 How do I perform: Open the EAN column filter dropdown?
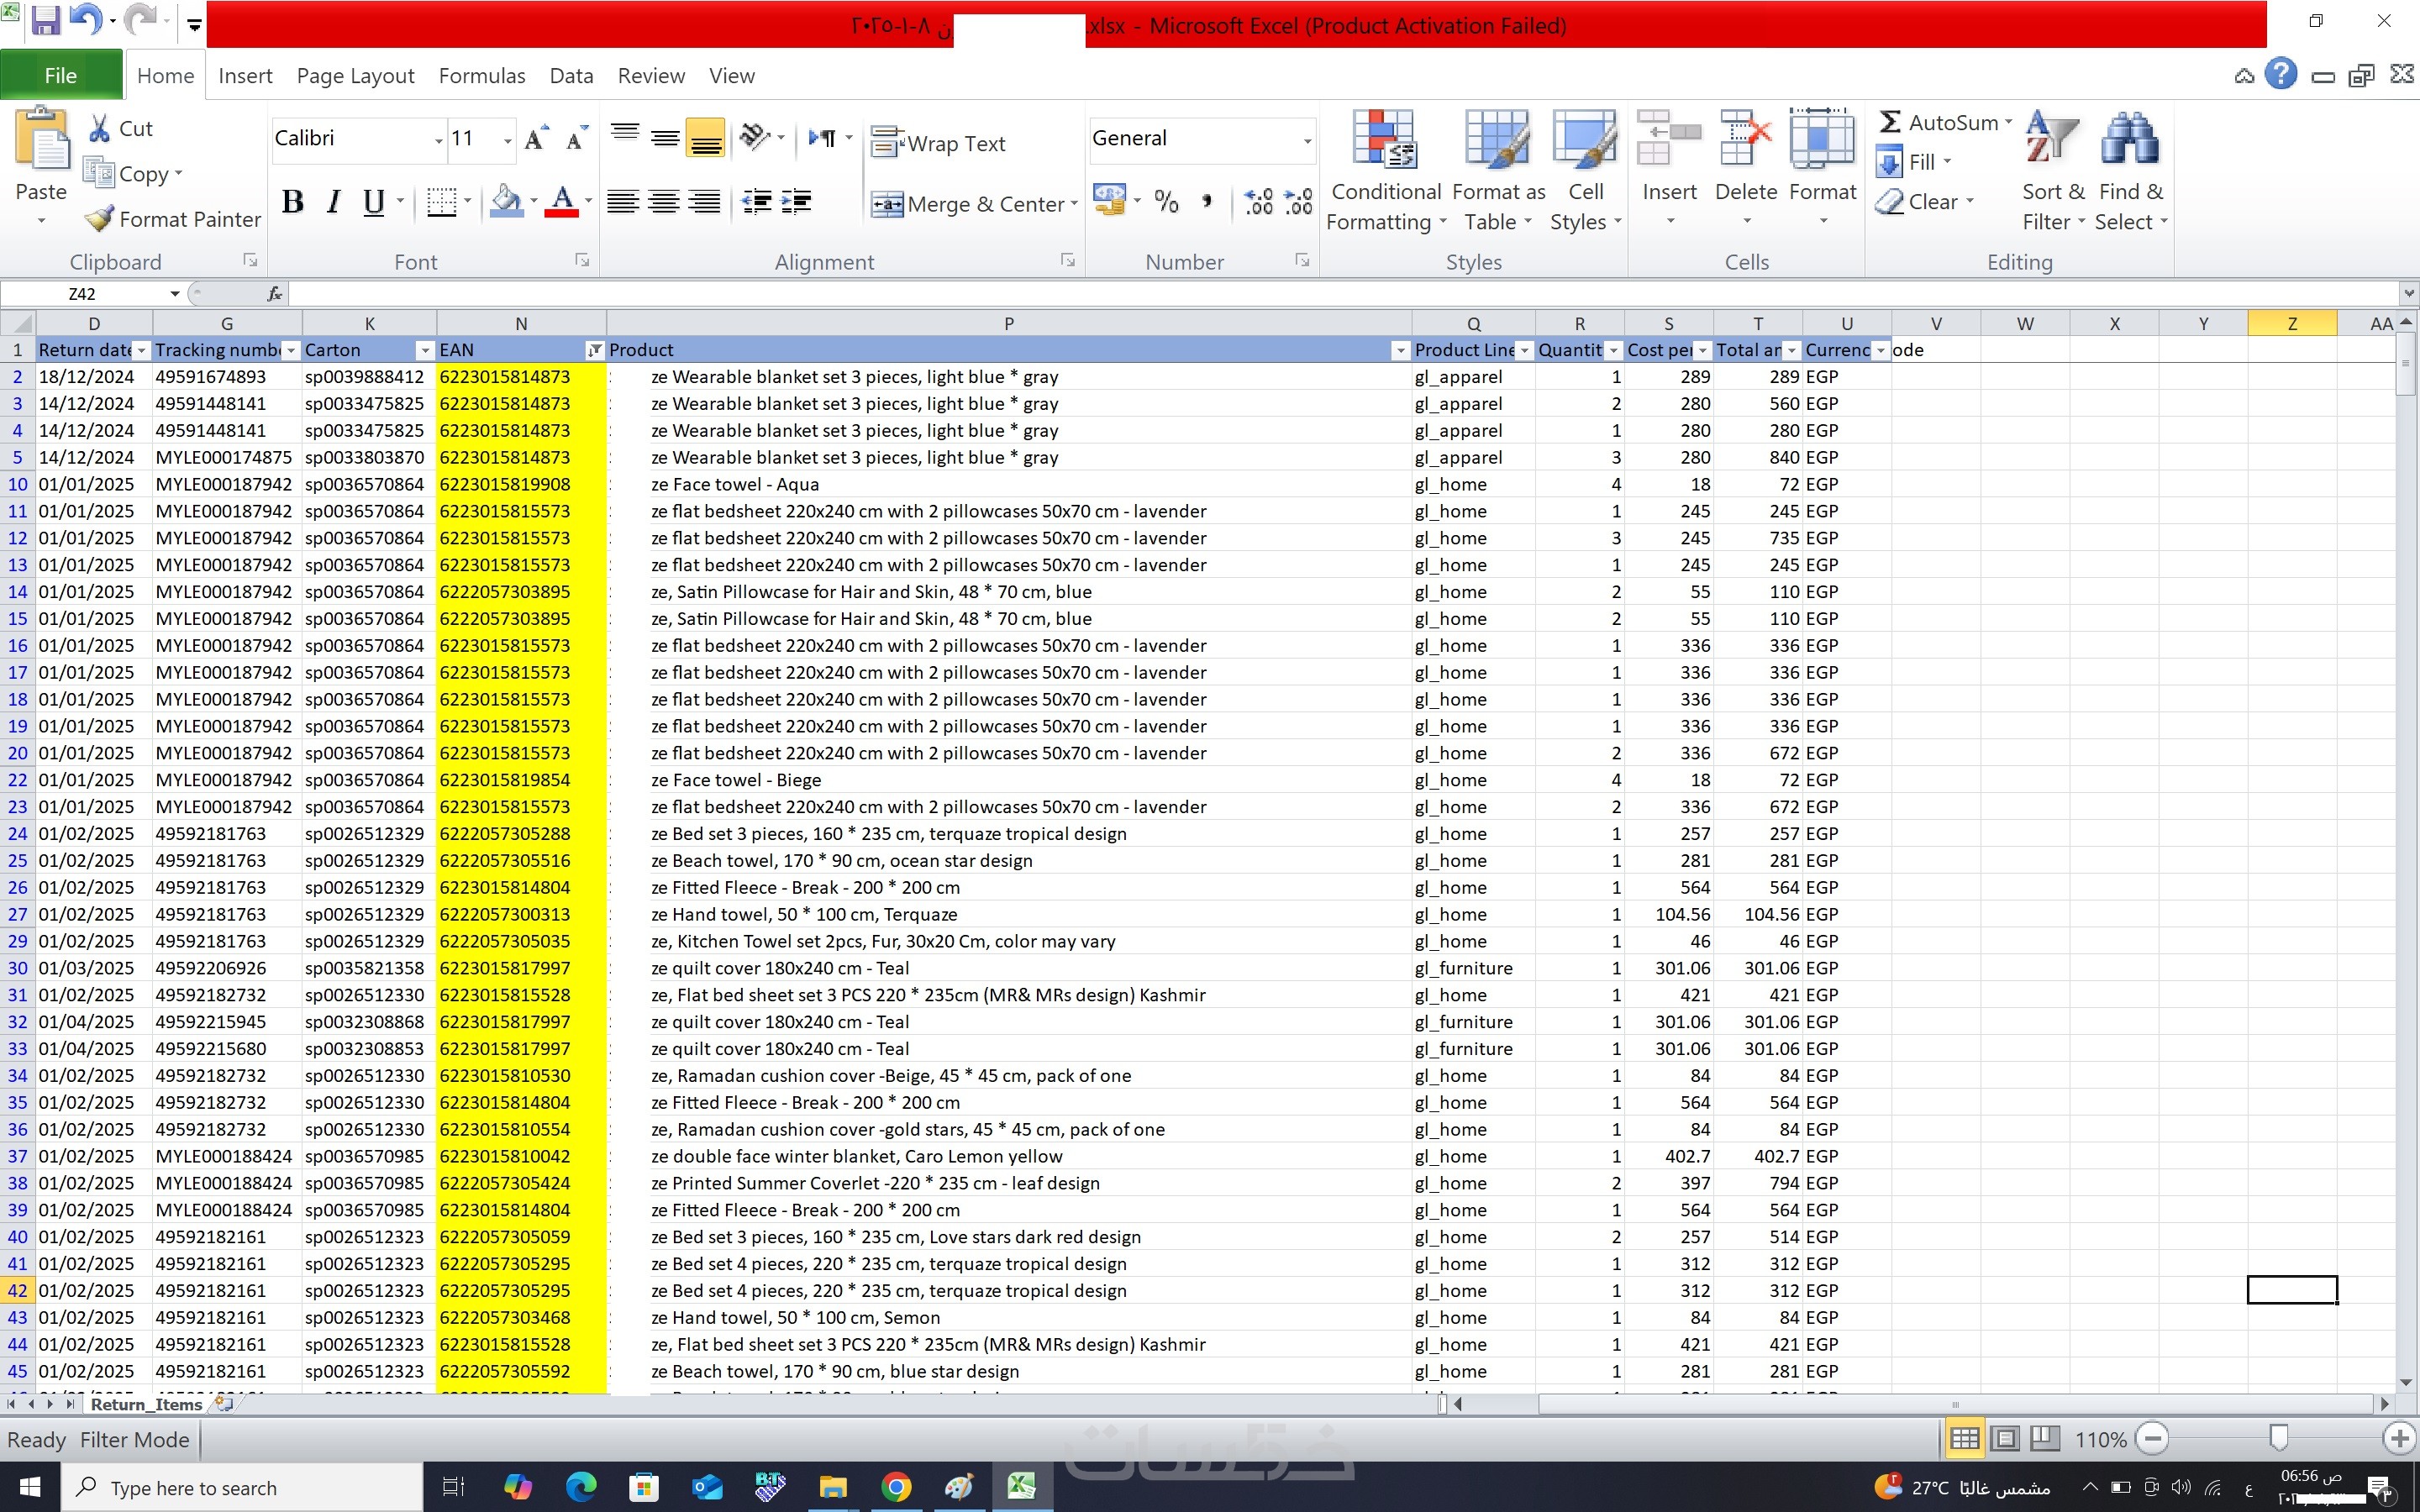point(594,350)
